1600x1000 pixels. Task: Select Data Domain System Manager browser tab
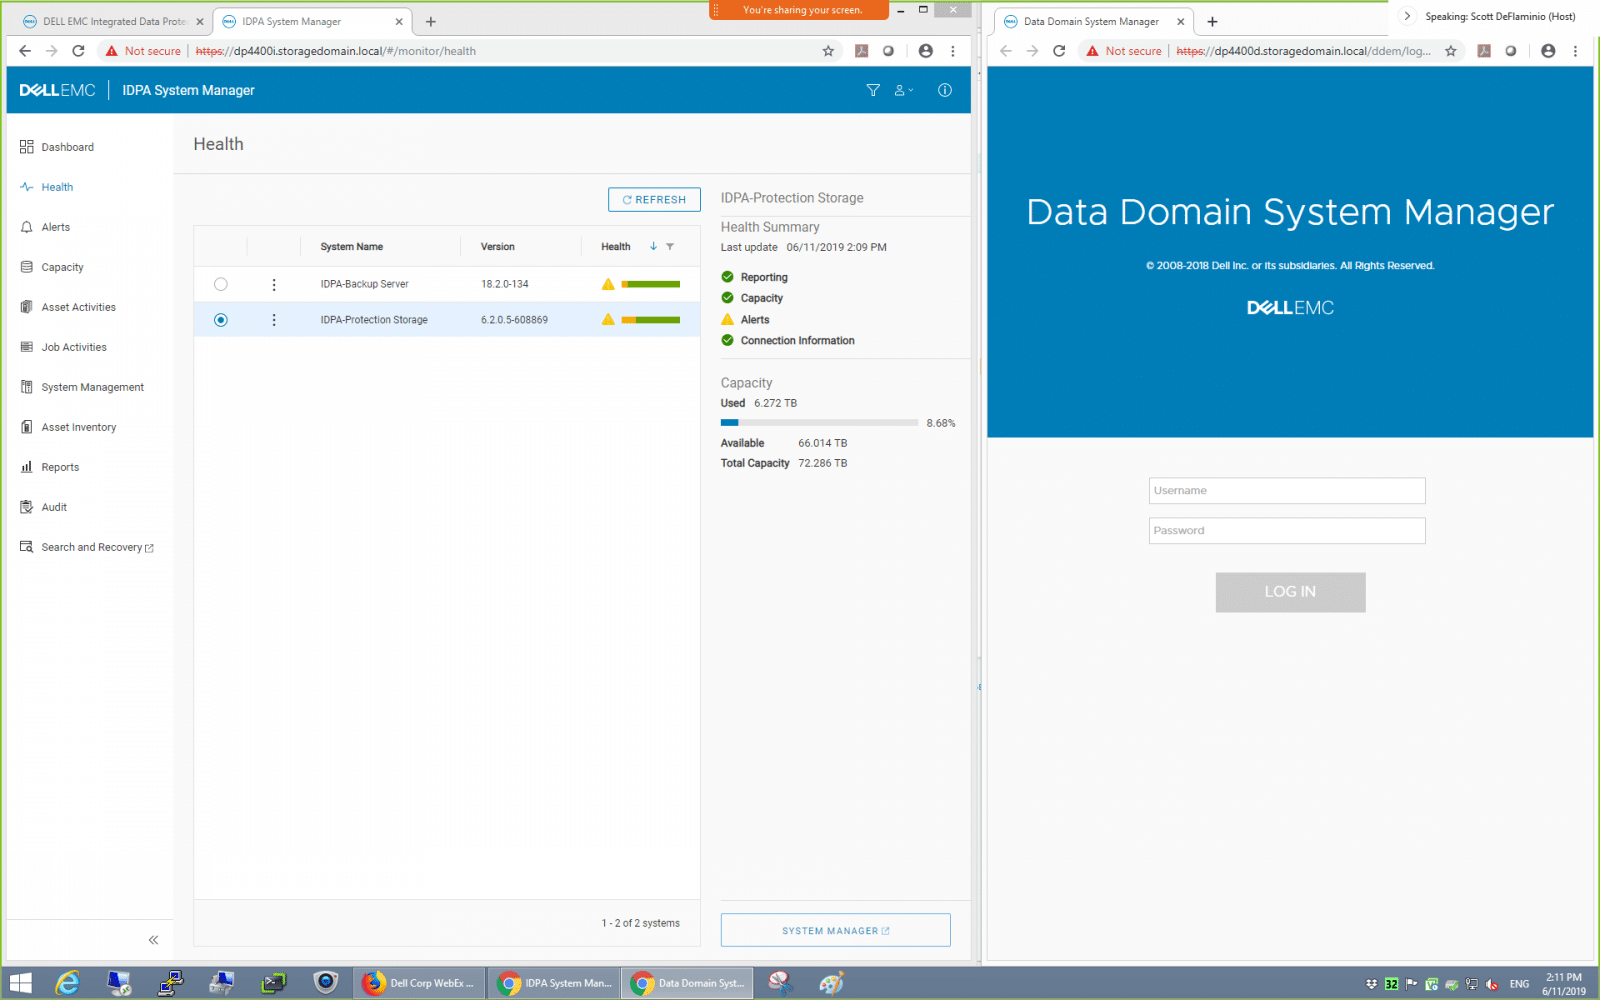(1090, 21)
